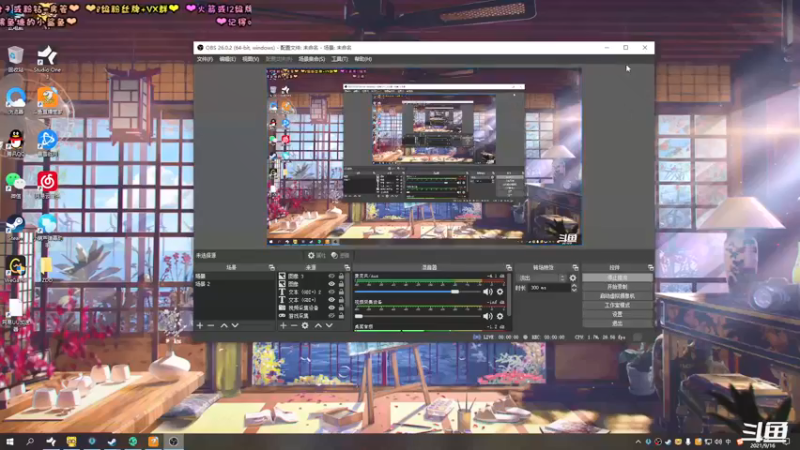Move the selected source up
Viewport: 800px width, 450px height.
coord(318,326)
